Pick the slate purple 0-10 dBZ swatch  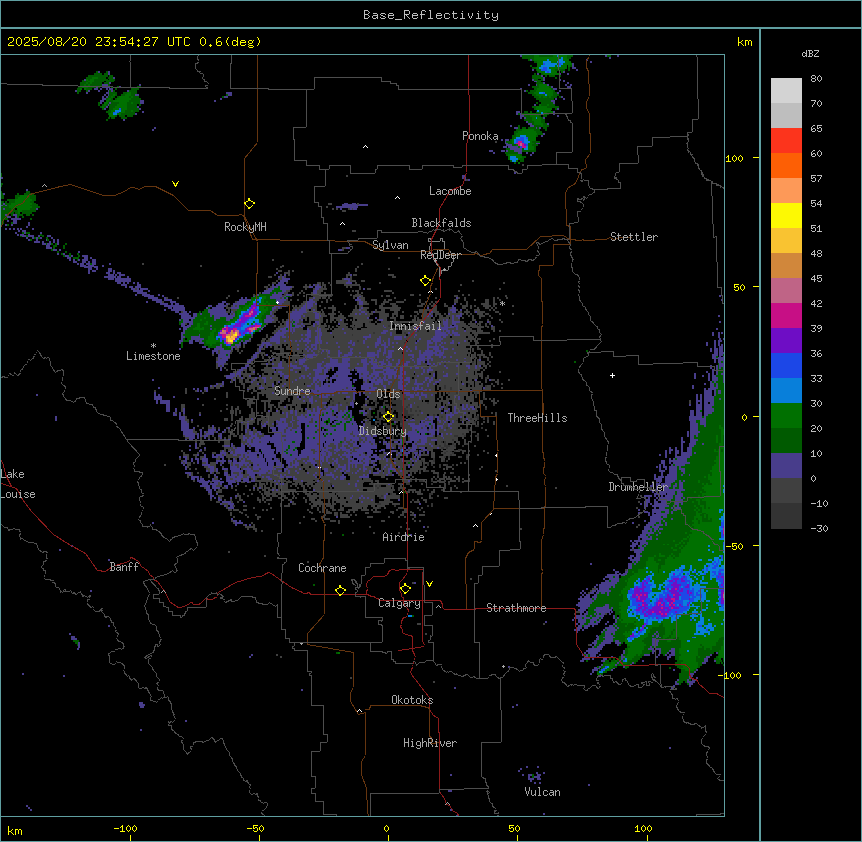point(786,466)
